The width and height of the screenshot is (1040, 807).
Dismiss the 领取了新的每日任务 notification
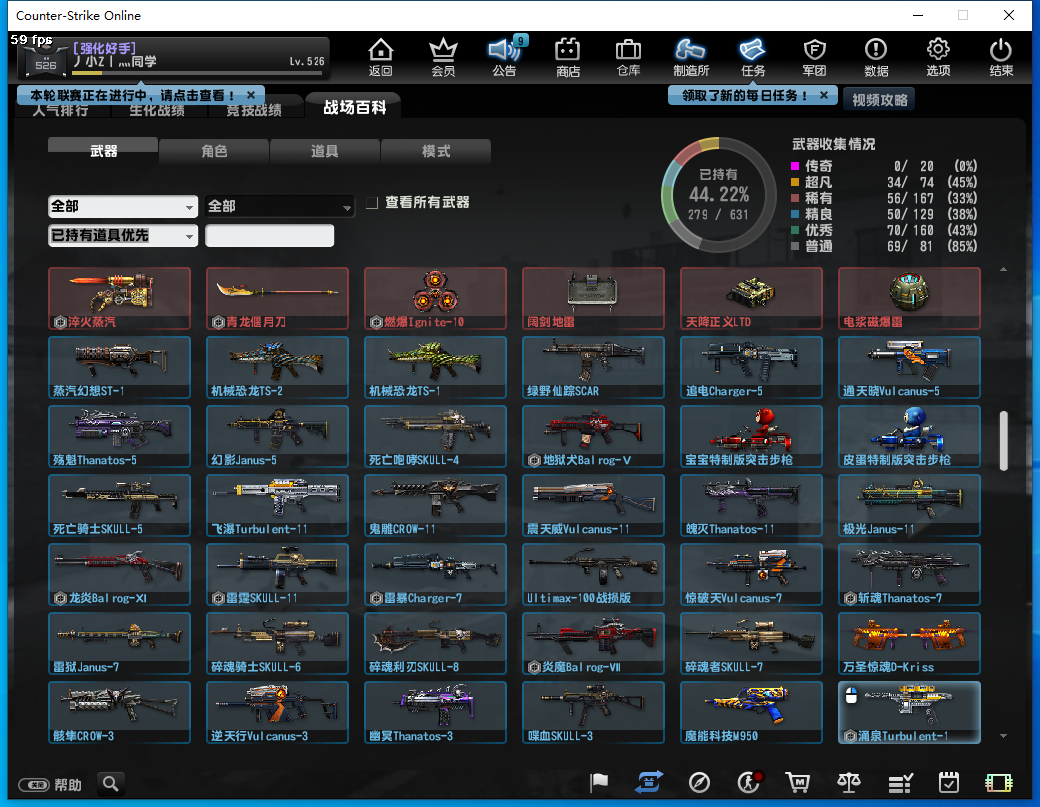823,95
